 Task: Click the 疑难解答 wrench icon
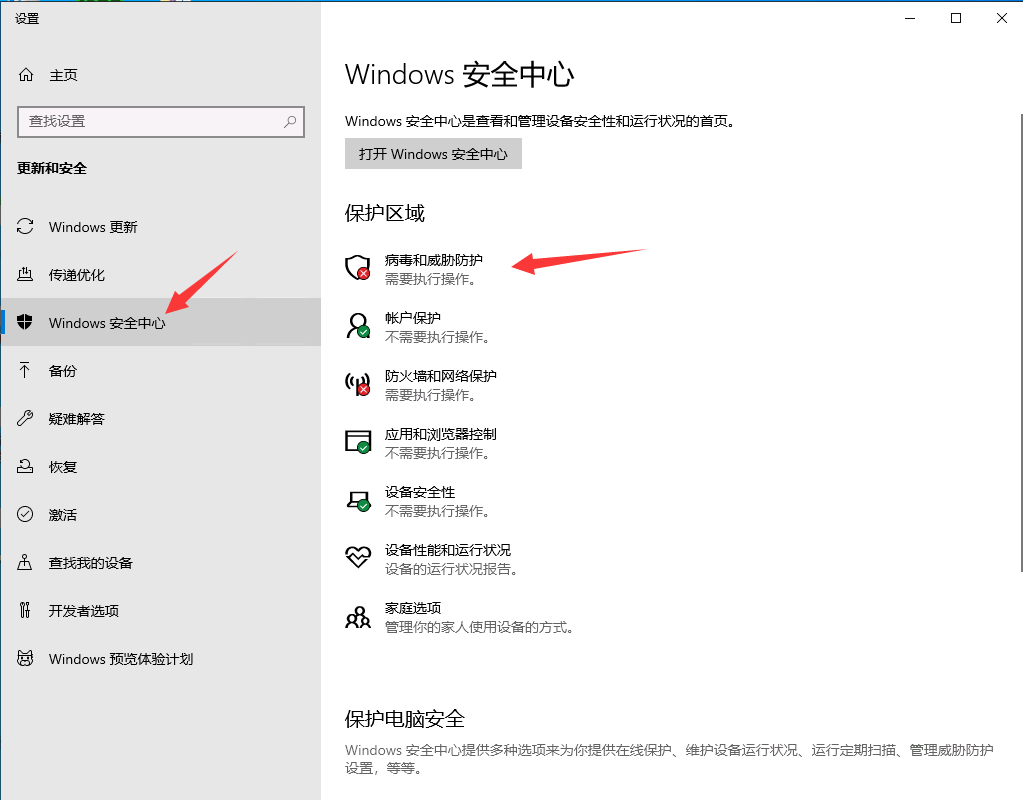tap(25, 418)
